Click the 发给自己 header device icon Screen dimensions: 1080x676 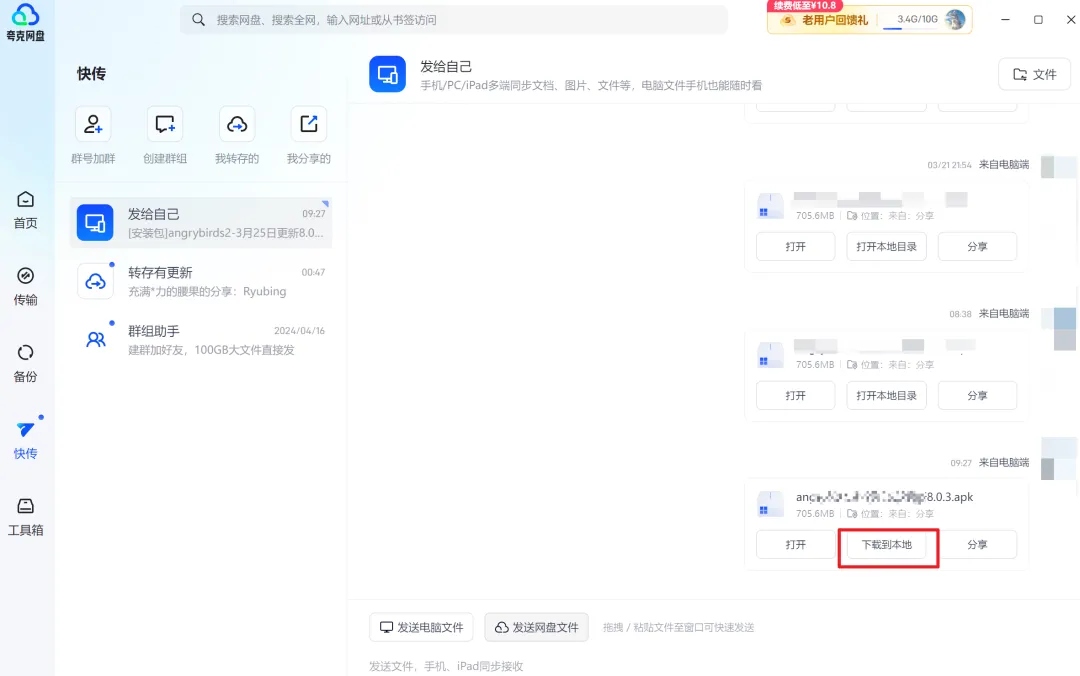point(387,74)
